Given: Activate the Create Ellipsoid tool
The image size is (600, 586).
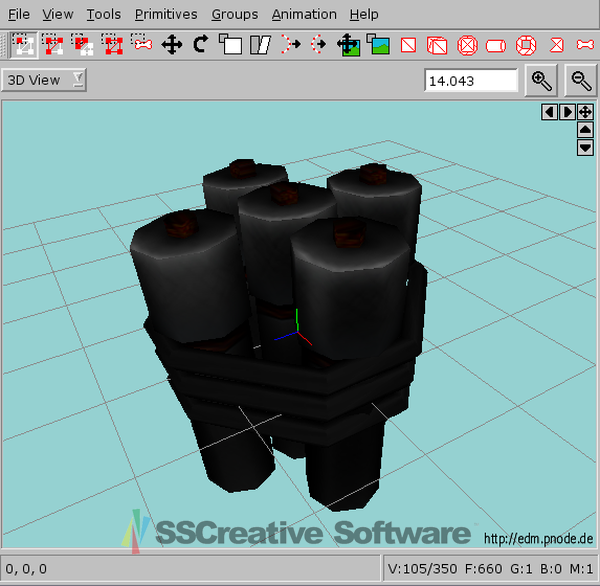Looking at the screenshot, I should pyautogui.click(x=467, y=45).
